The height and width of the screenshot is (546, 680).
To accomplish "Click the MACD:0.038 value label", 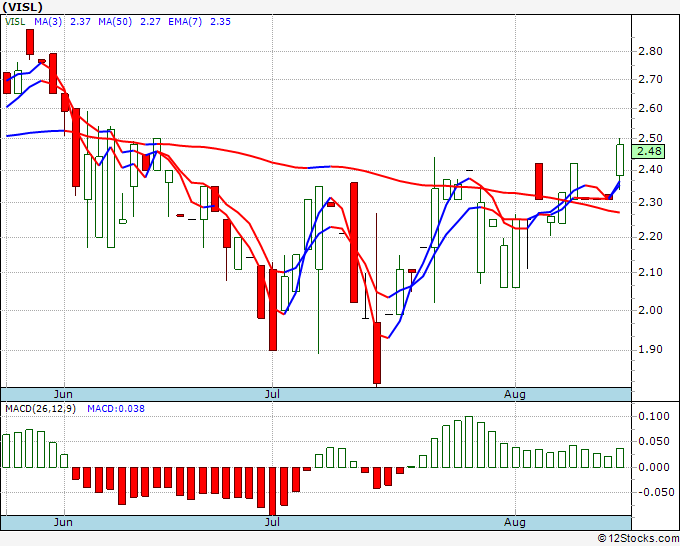I will tap(116, 409).
